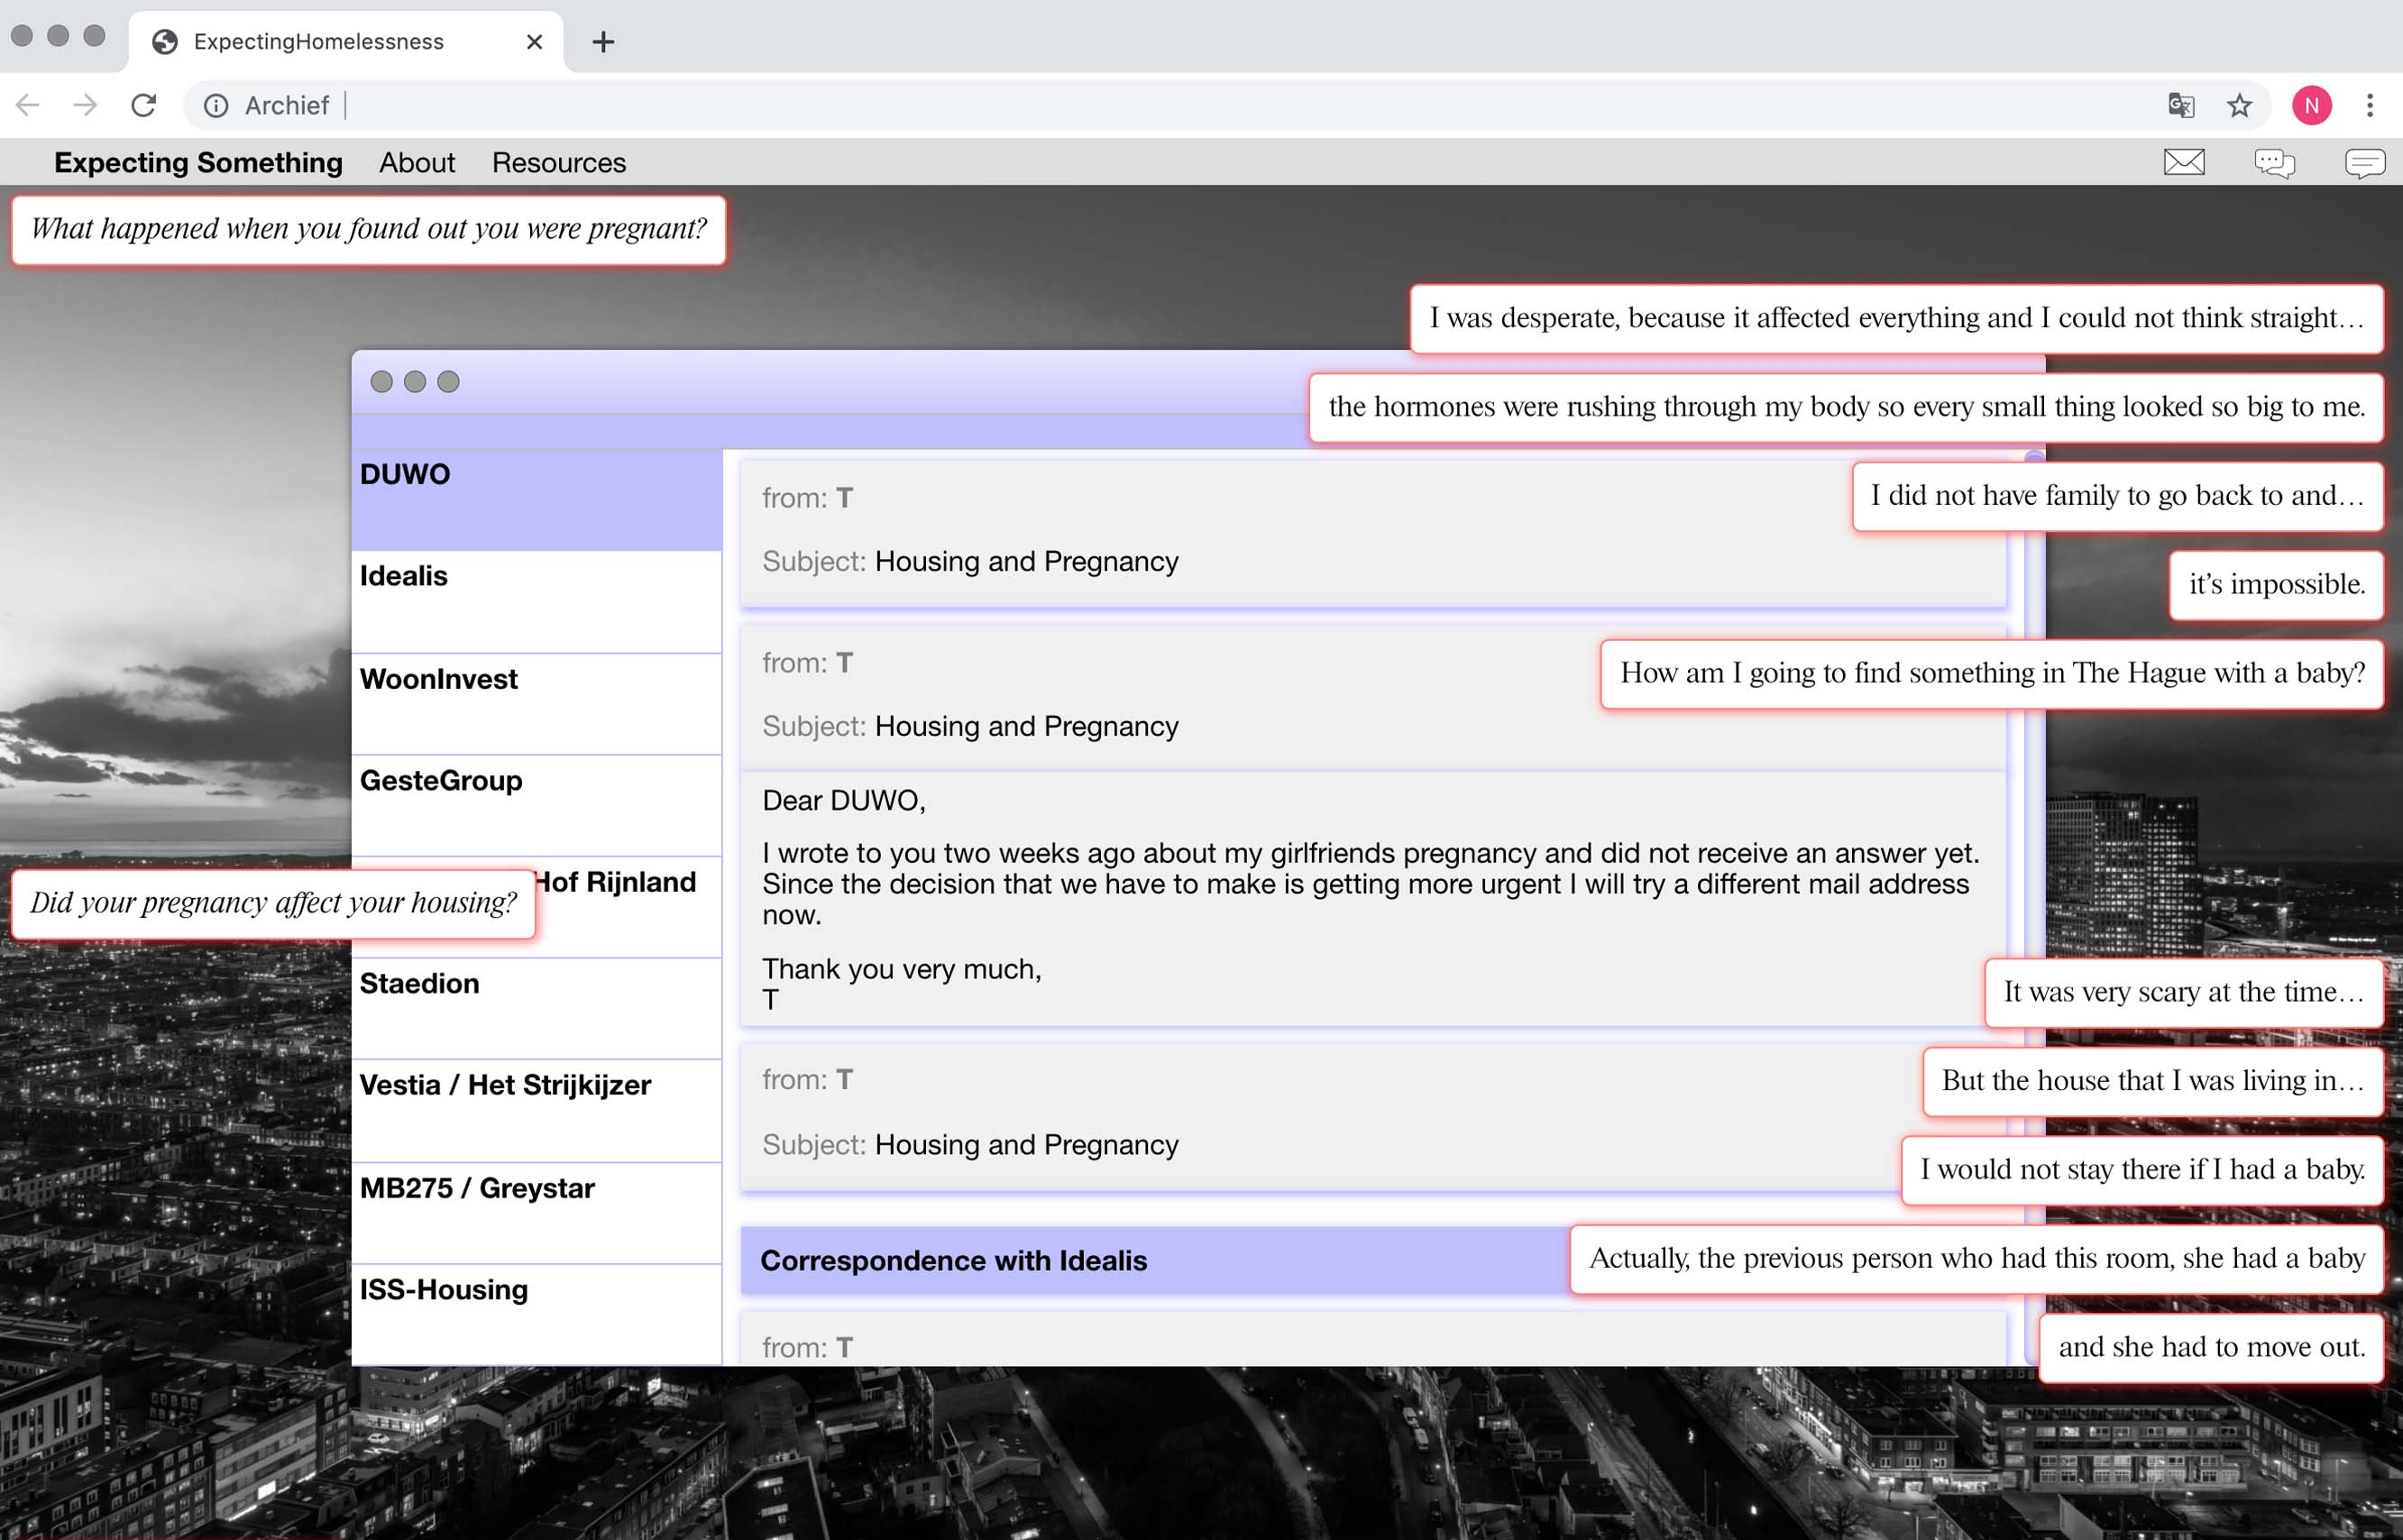Click the address bar input field
Image resolution: width=2403 pixels, height=1540 pixels.
(x=1200, y=105)
